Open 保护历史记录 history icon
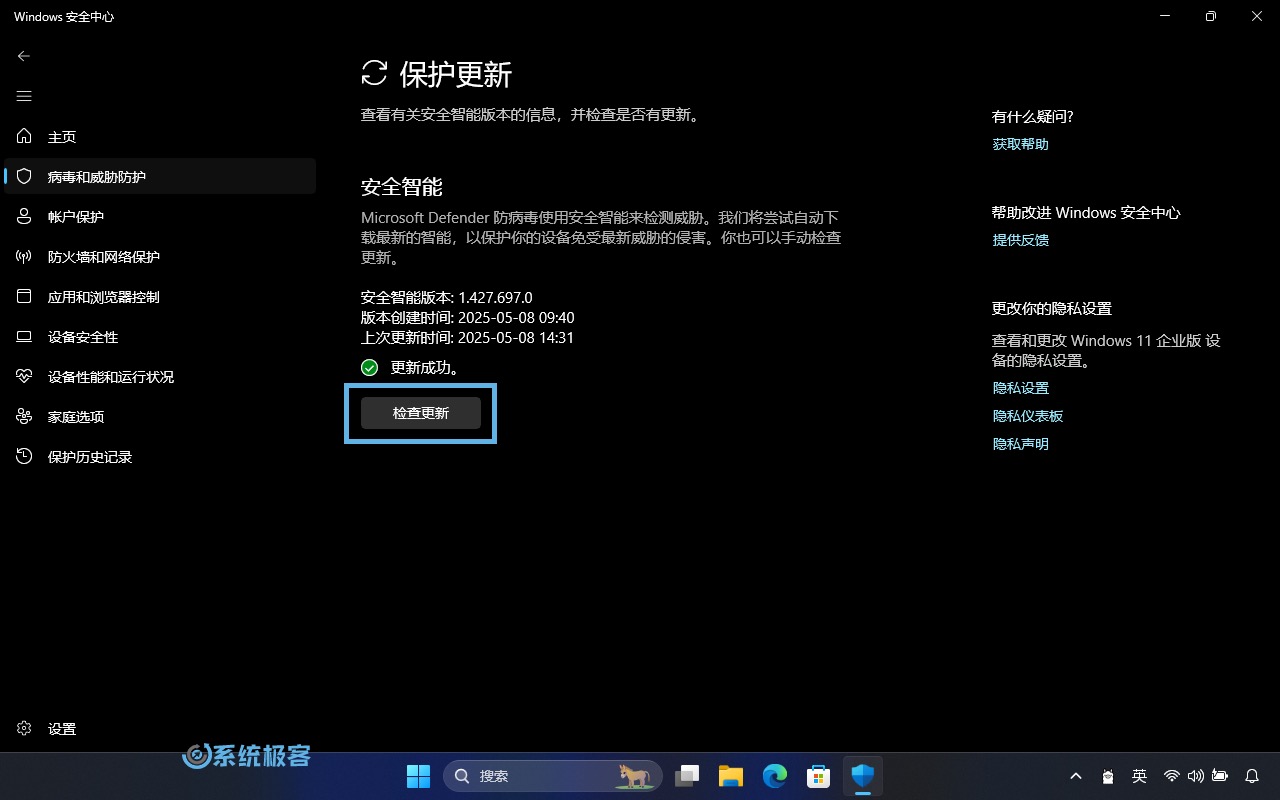 [25, 456]
